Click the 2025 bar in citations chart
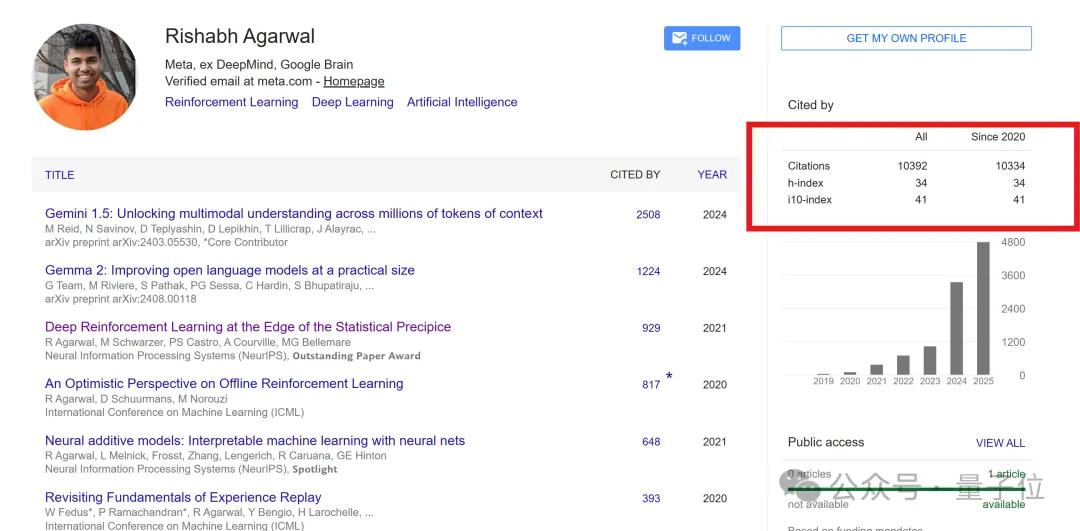The width and height of the screenshot is (1080, 531). pos(984,308)
